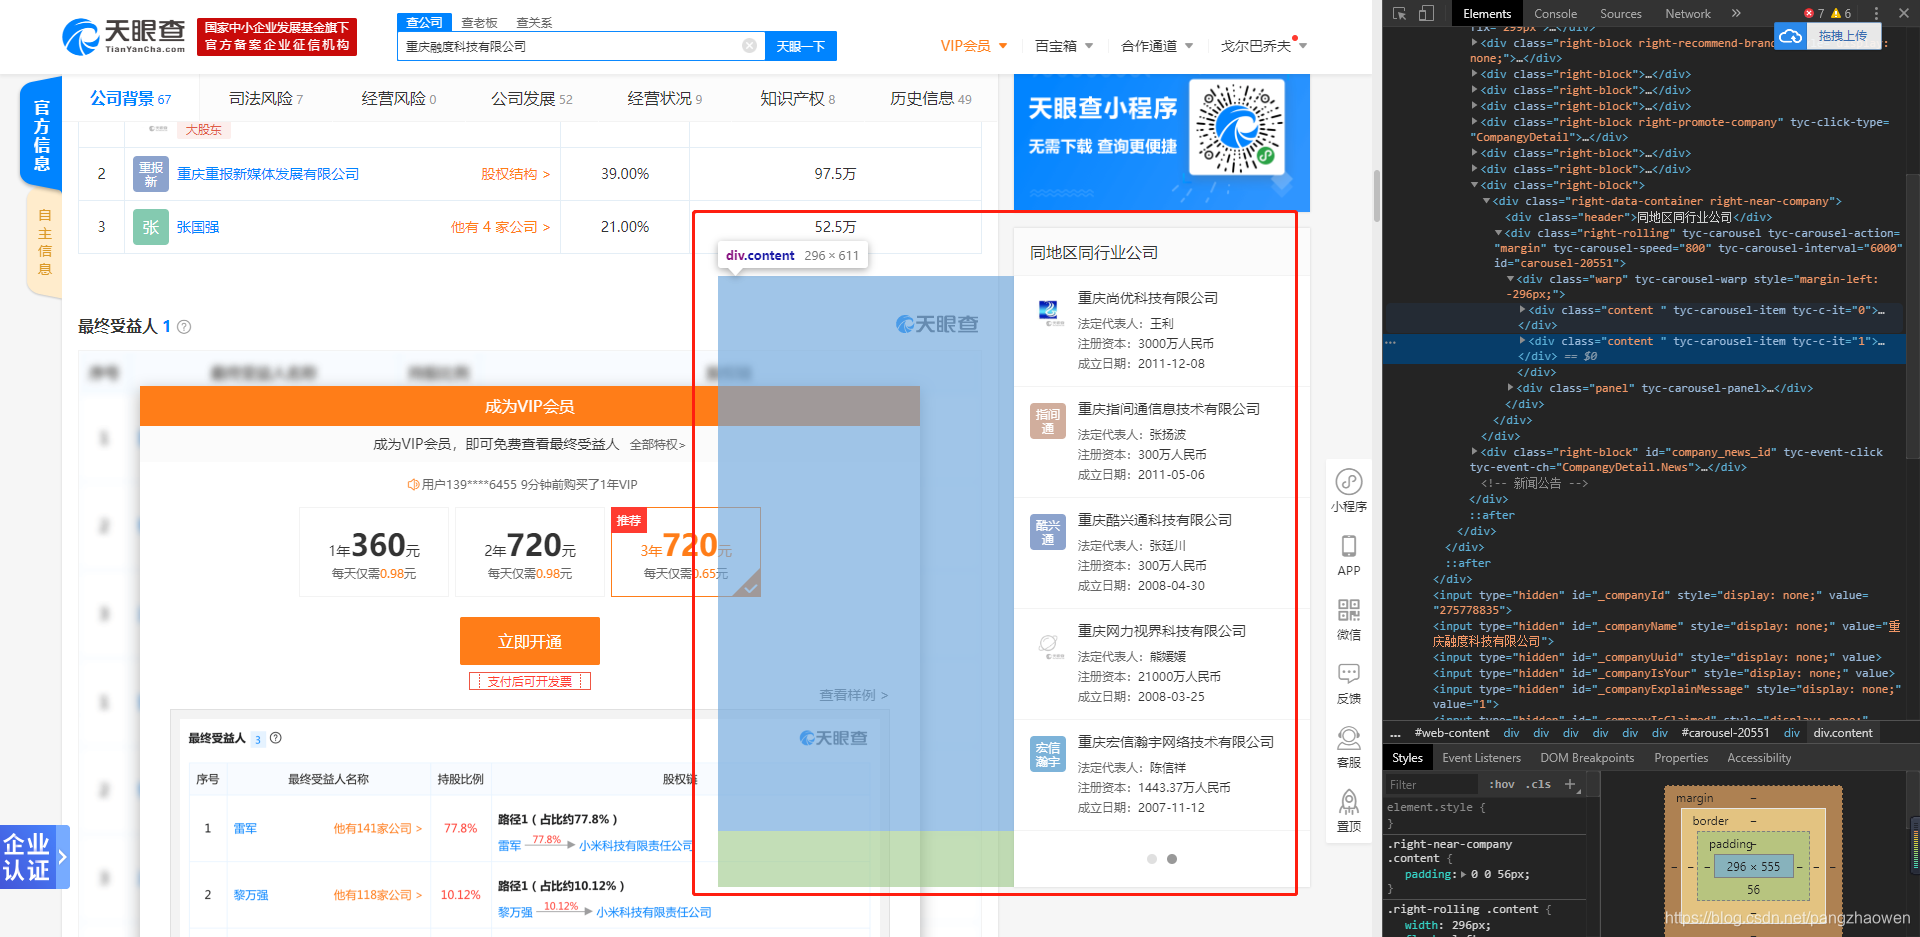Screen dimensions: 1920x937
Task: Click the 置顶 back-to-top rocket icon
Action: pyautogui.click(x=1349, y=807)
